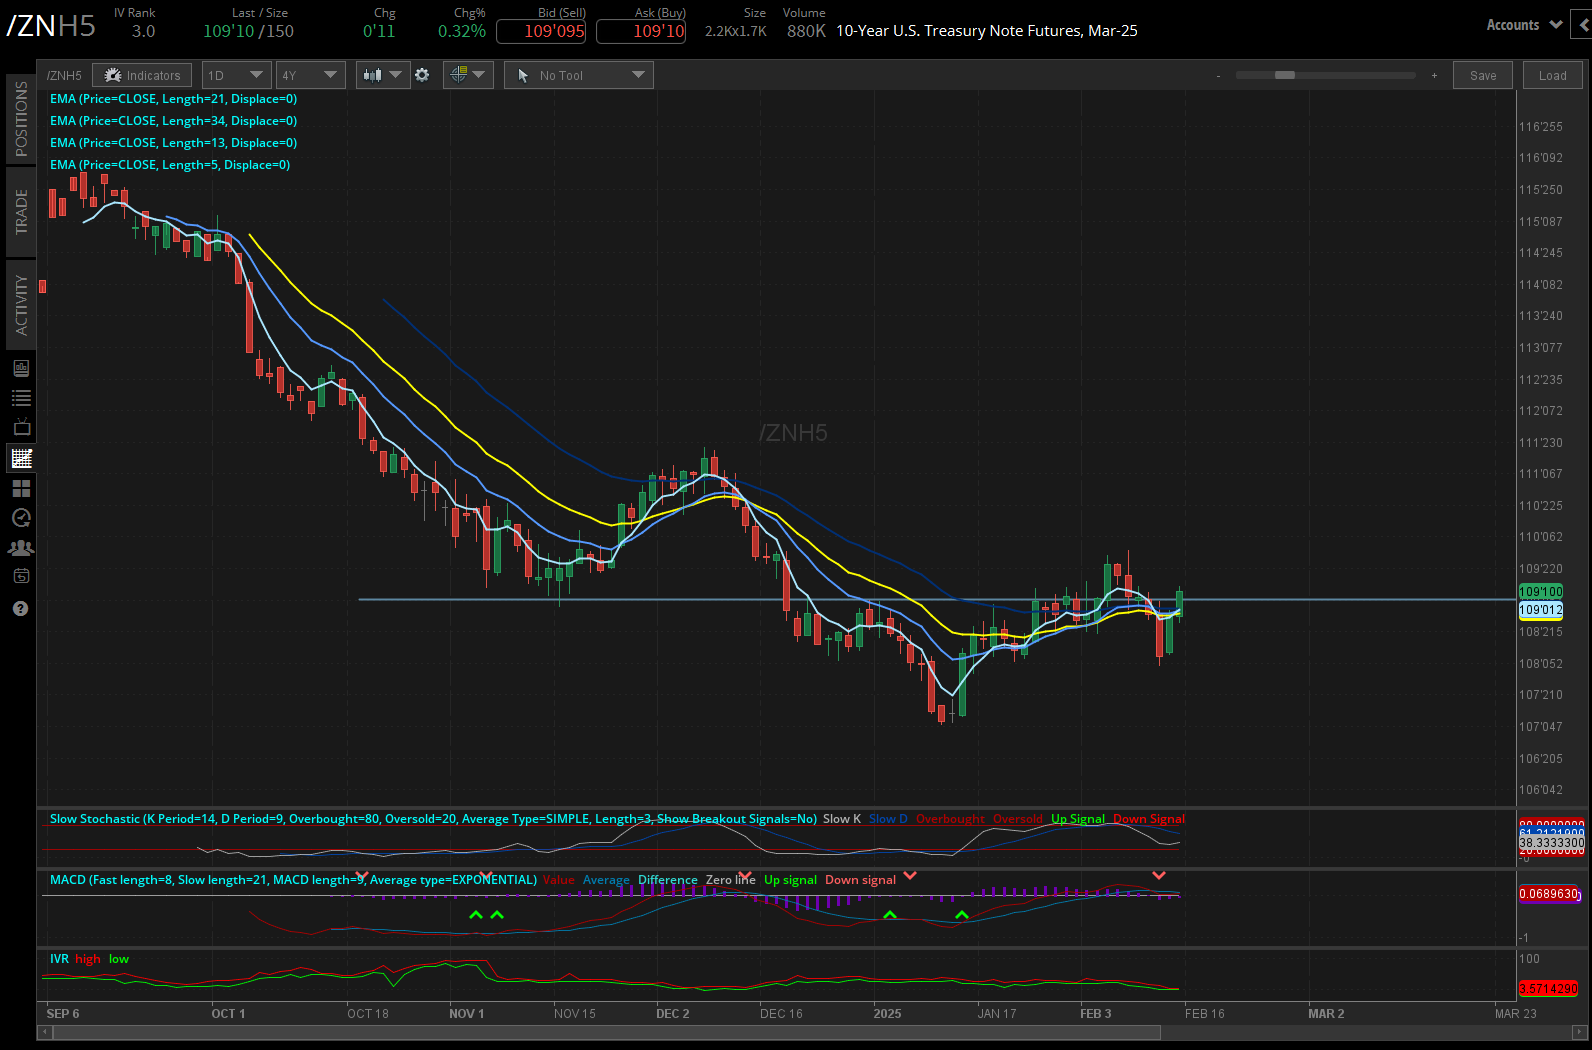Image resolution: width=1592 pixels, height=1050 pixels.
Task: Select the EMA Length=34 study label
Action: point(174,121)
